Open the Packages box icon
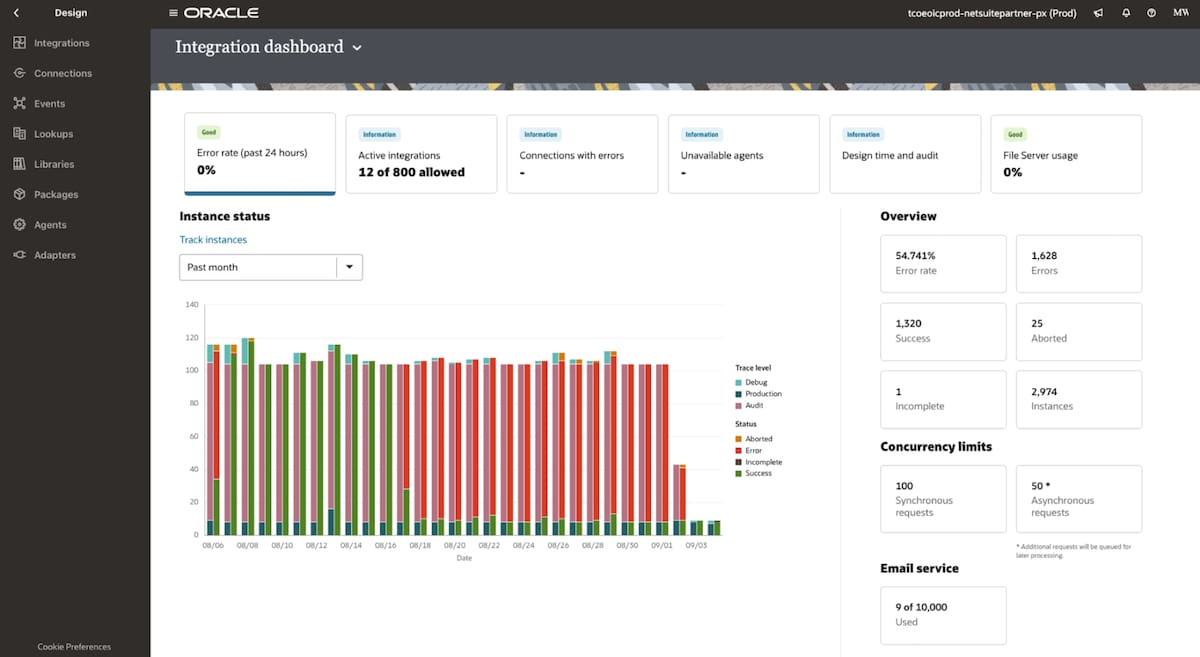The height and width of the screenshot is (657, 1200). tap(19, 194)
